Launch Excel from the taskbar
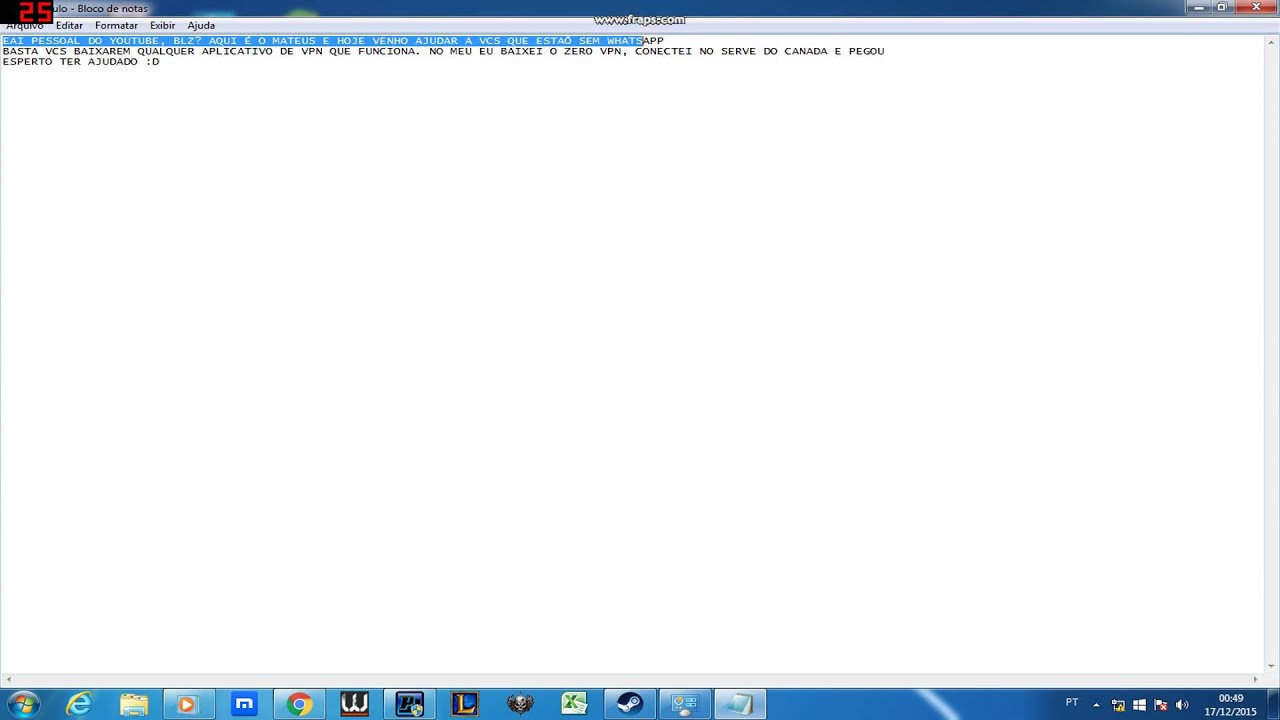Viewport: 1280px width, 720px height. pos(575,705)
